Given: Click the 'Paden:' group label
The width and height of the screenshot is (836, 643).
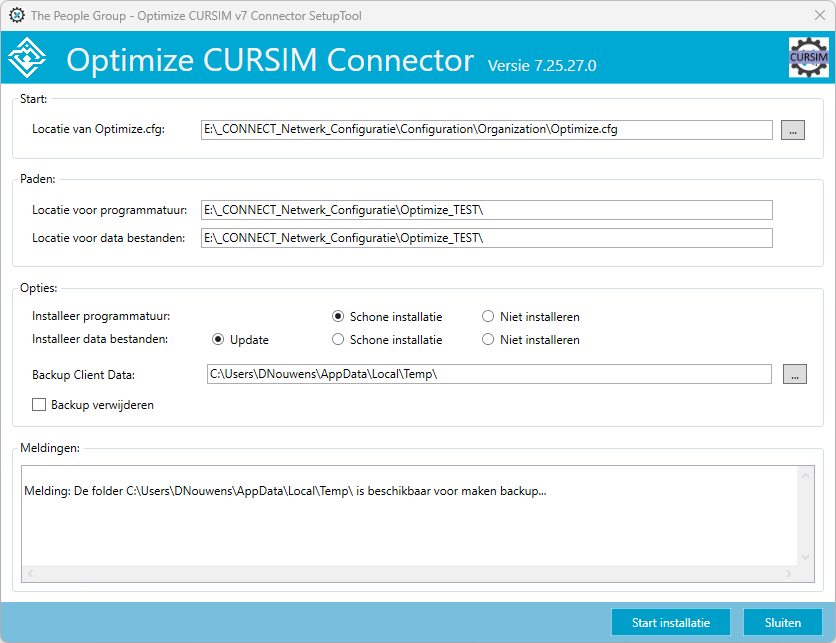Looking at the screenshot, I should coord(38,179).
